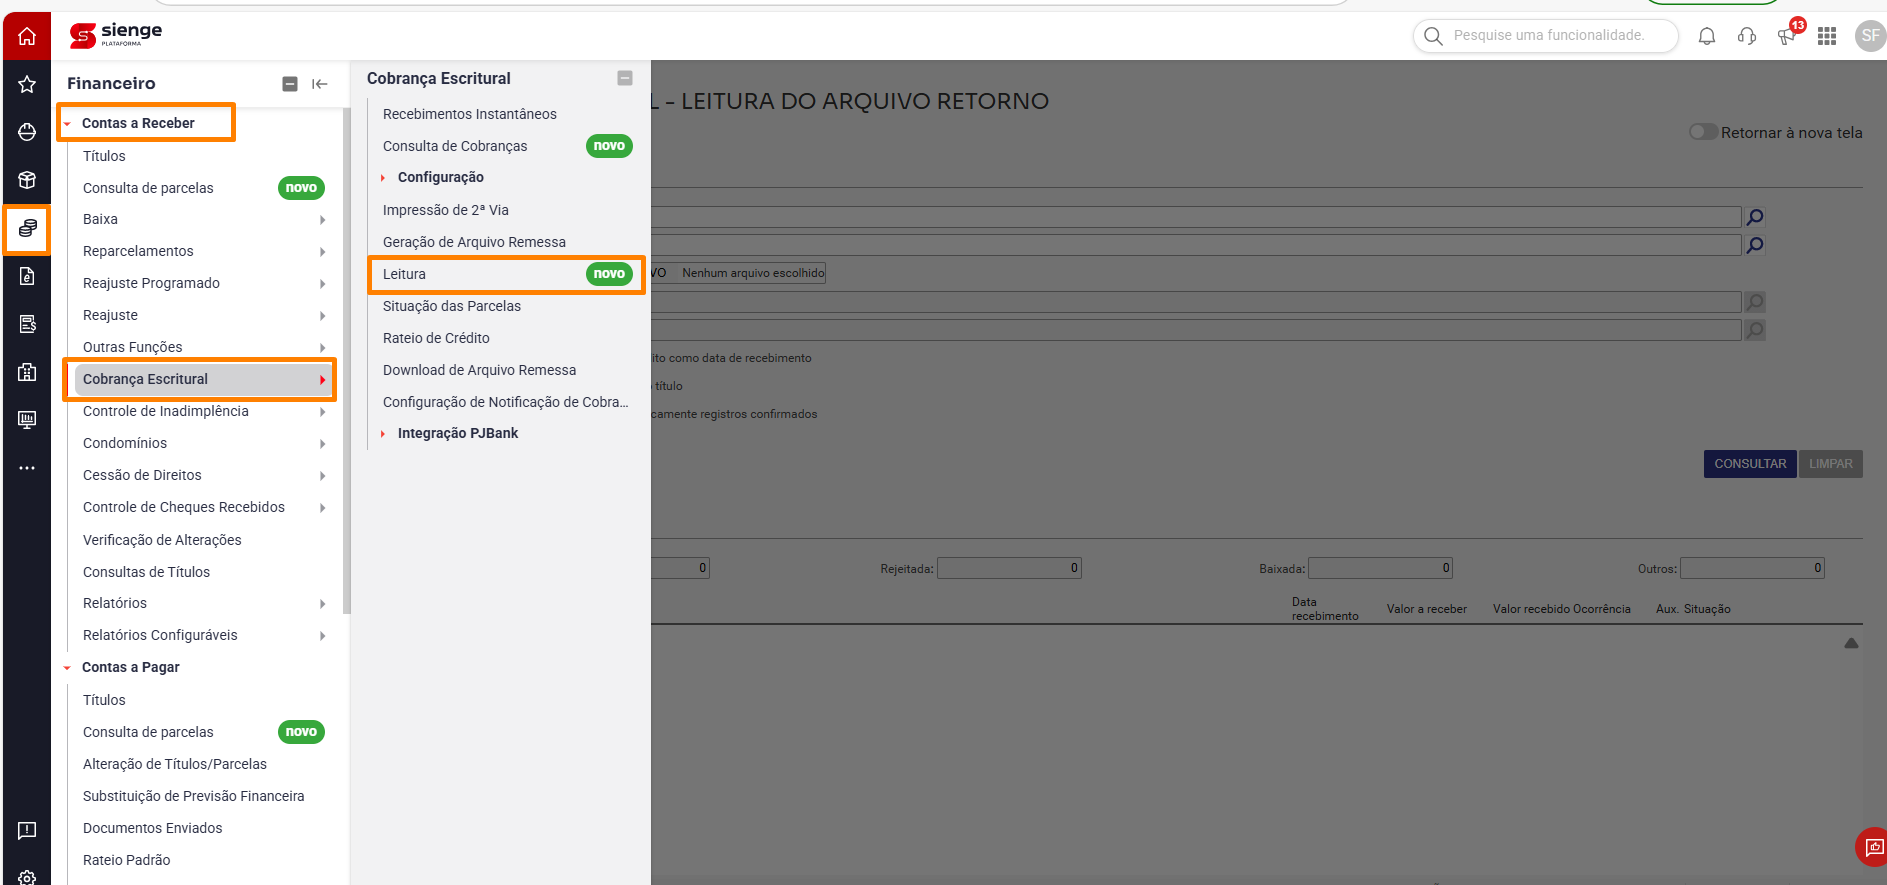The height and width of the screenshot is (885, 1887).
Task: Click the CONSULTAR button
Action: pyautogui.click(x=1750, y=464)
